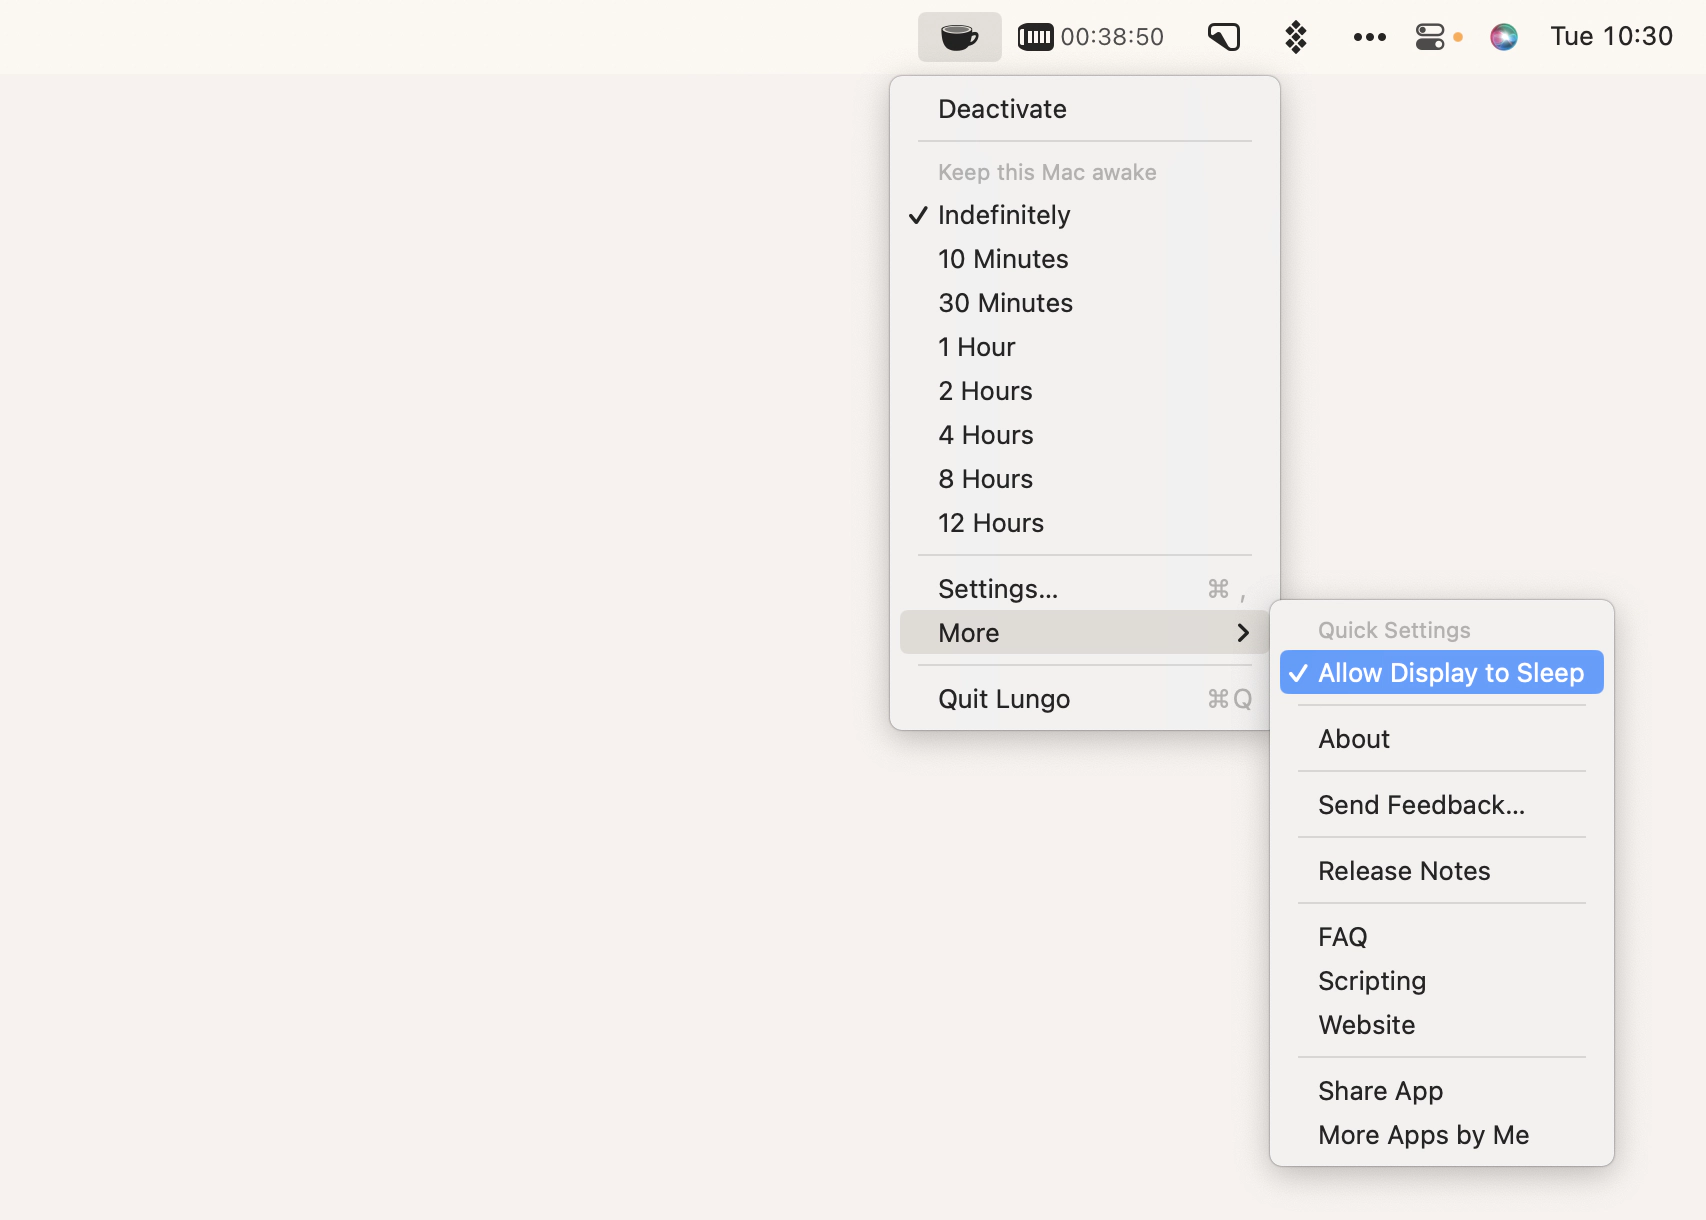Select the 2 Hours duration
The height and width of the screenshot is (1220, 1706).
pos(1085,391)
